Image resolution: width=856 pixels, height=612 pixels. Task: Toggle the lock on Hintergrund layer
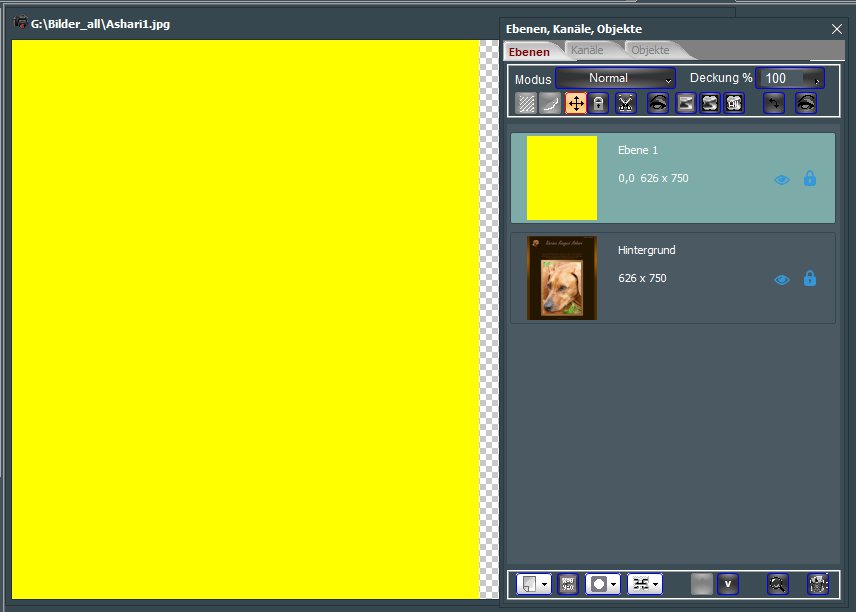810,279
